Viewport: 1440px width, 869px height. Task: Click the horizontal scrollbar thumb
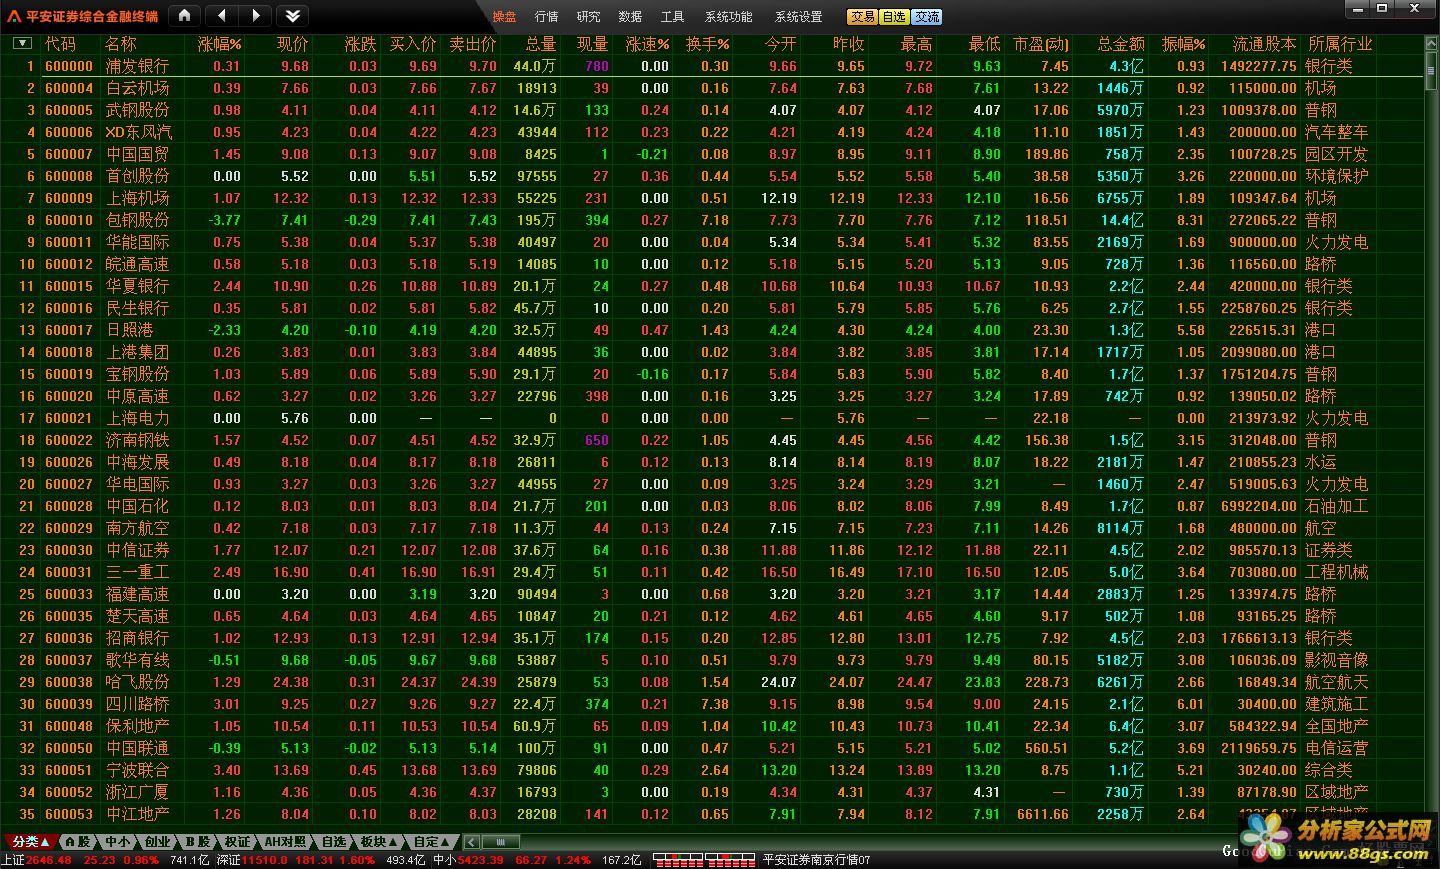(x=500, y=842)
